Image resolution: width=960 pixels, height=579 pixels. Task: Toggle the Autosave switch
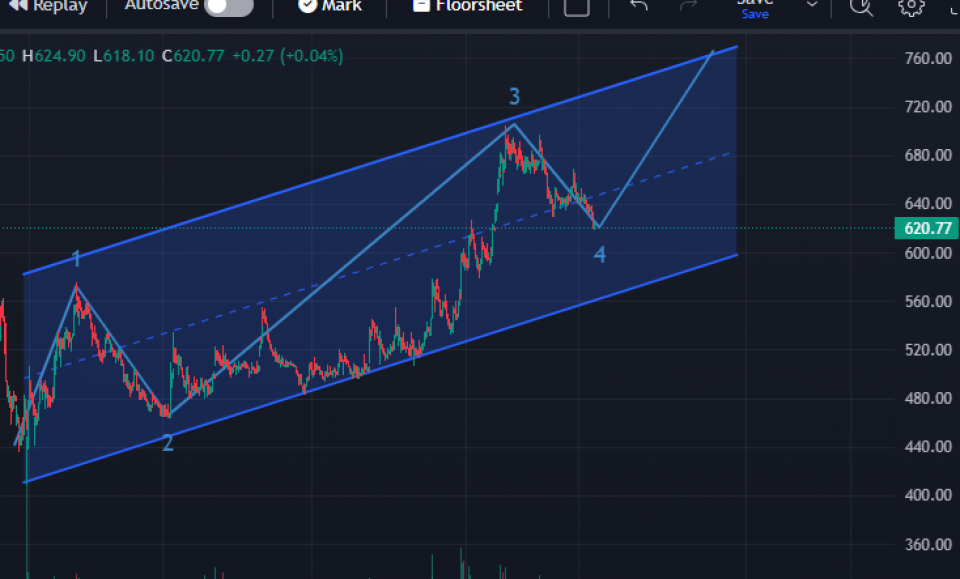click(228, 7)
